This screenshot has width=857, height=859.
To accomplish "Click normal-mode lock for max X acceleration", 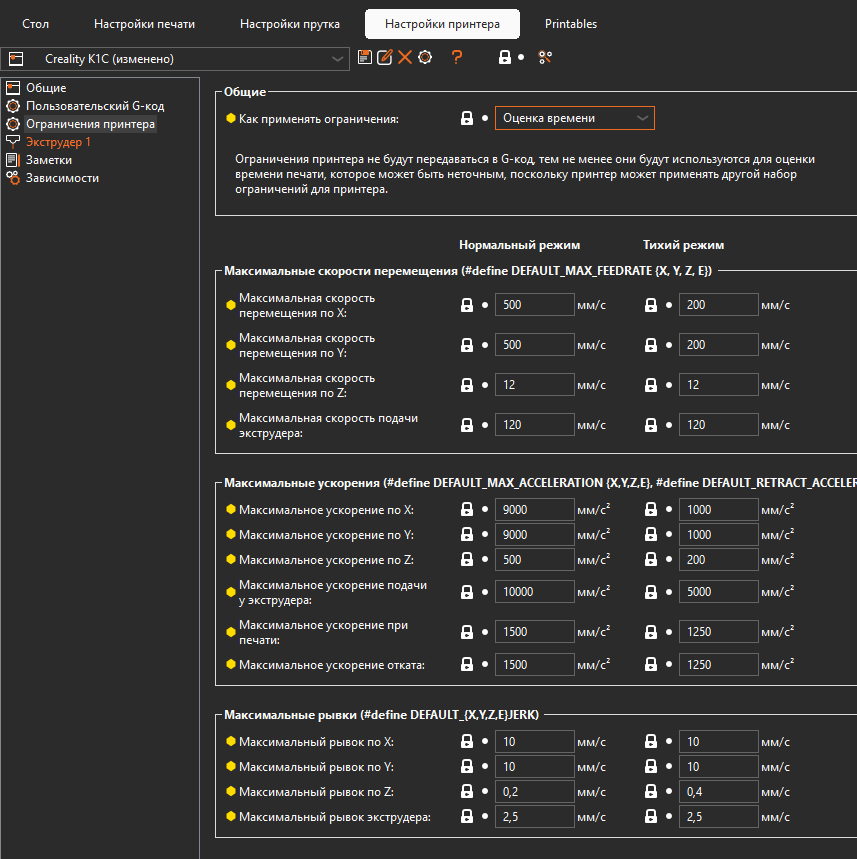I will [467, 509].
